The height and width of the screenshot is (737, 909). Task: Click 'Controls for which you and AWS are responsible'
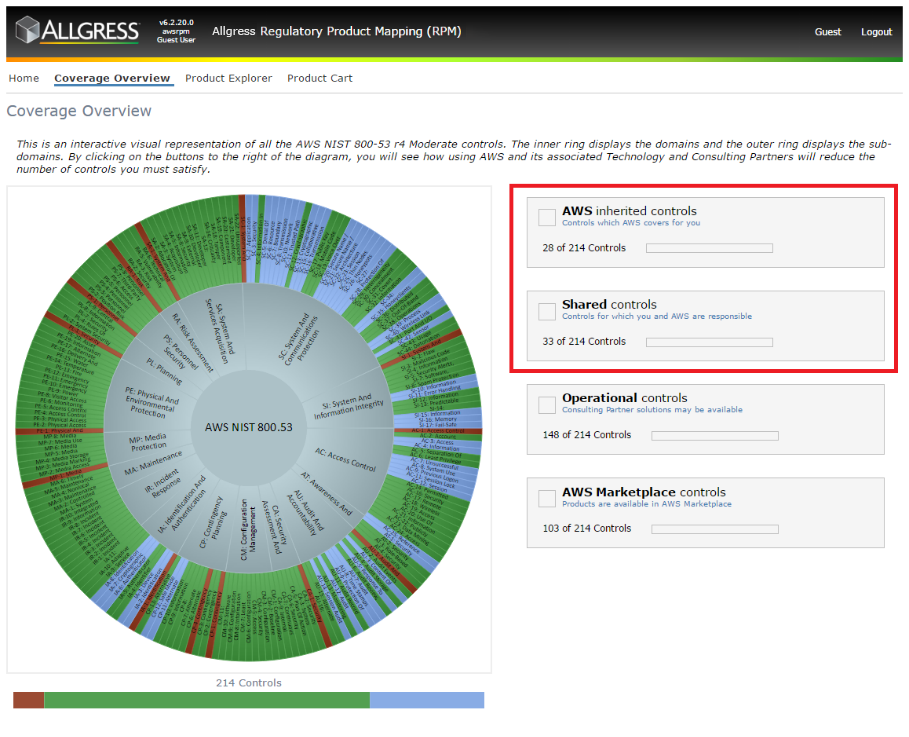point(657,316)
